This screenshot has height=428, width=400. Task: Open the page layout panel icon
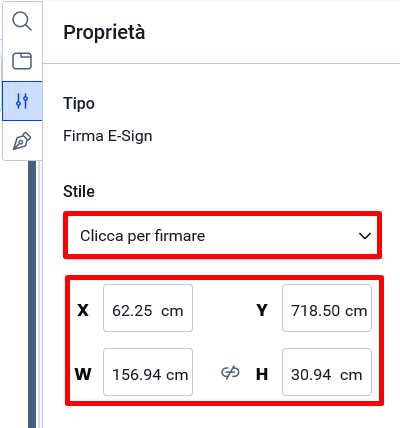(22, 61)
